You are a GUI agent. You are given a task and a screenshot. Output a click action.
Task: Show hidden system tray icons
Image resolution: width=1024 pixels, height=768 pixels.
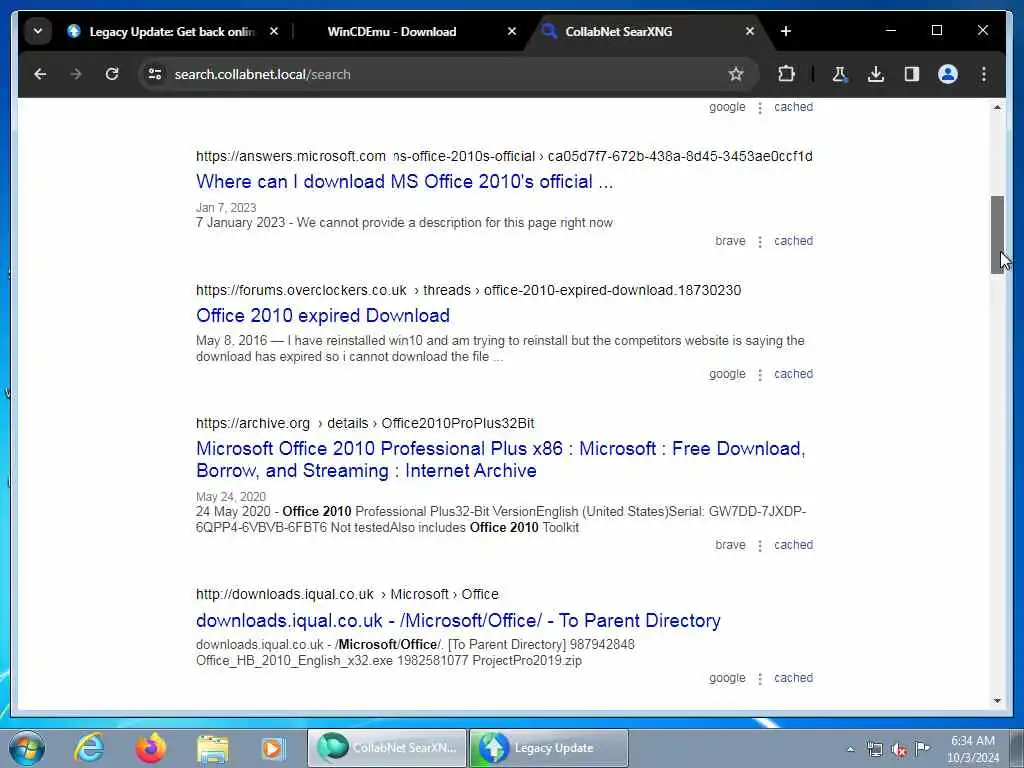tap(850, 749)
